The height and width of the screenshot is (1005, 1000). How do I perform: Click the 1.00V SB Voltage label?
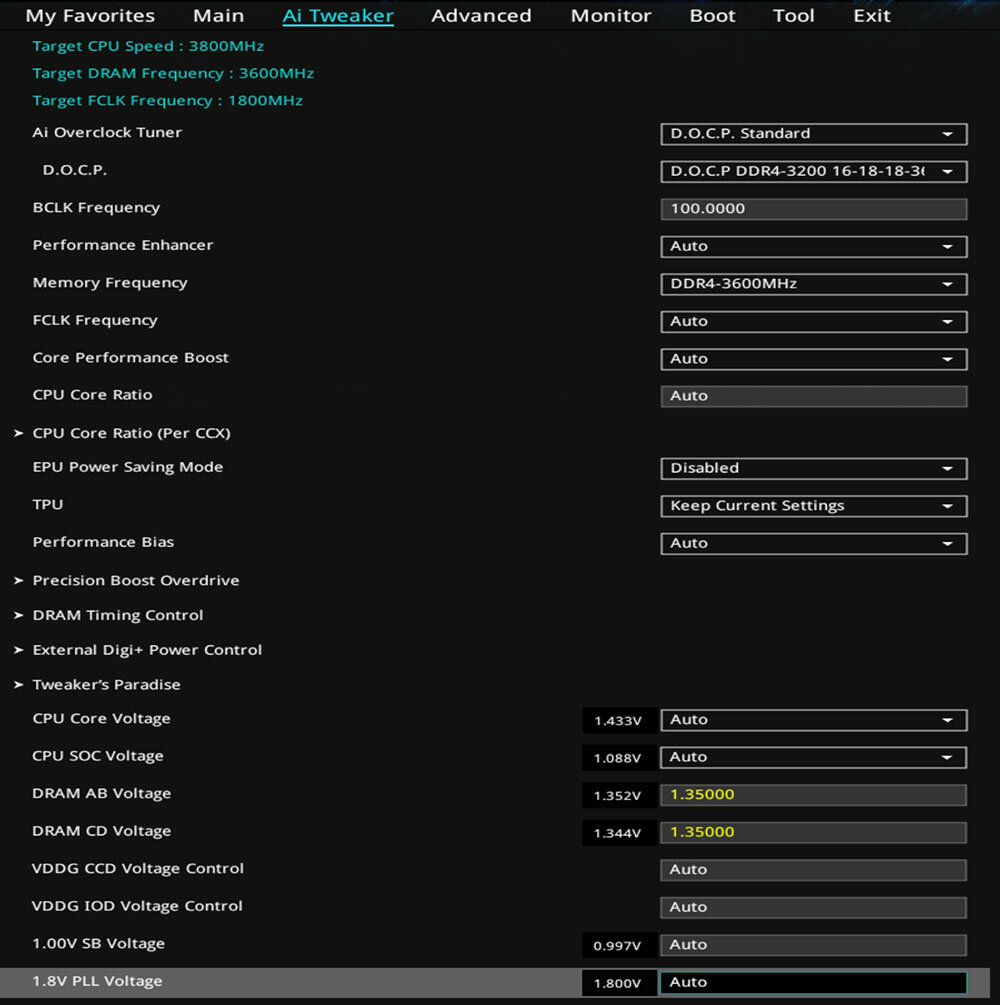click(x=99, y=943)
